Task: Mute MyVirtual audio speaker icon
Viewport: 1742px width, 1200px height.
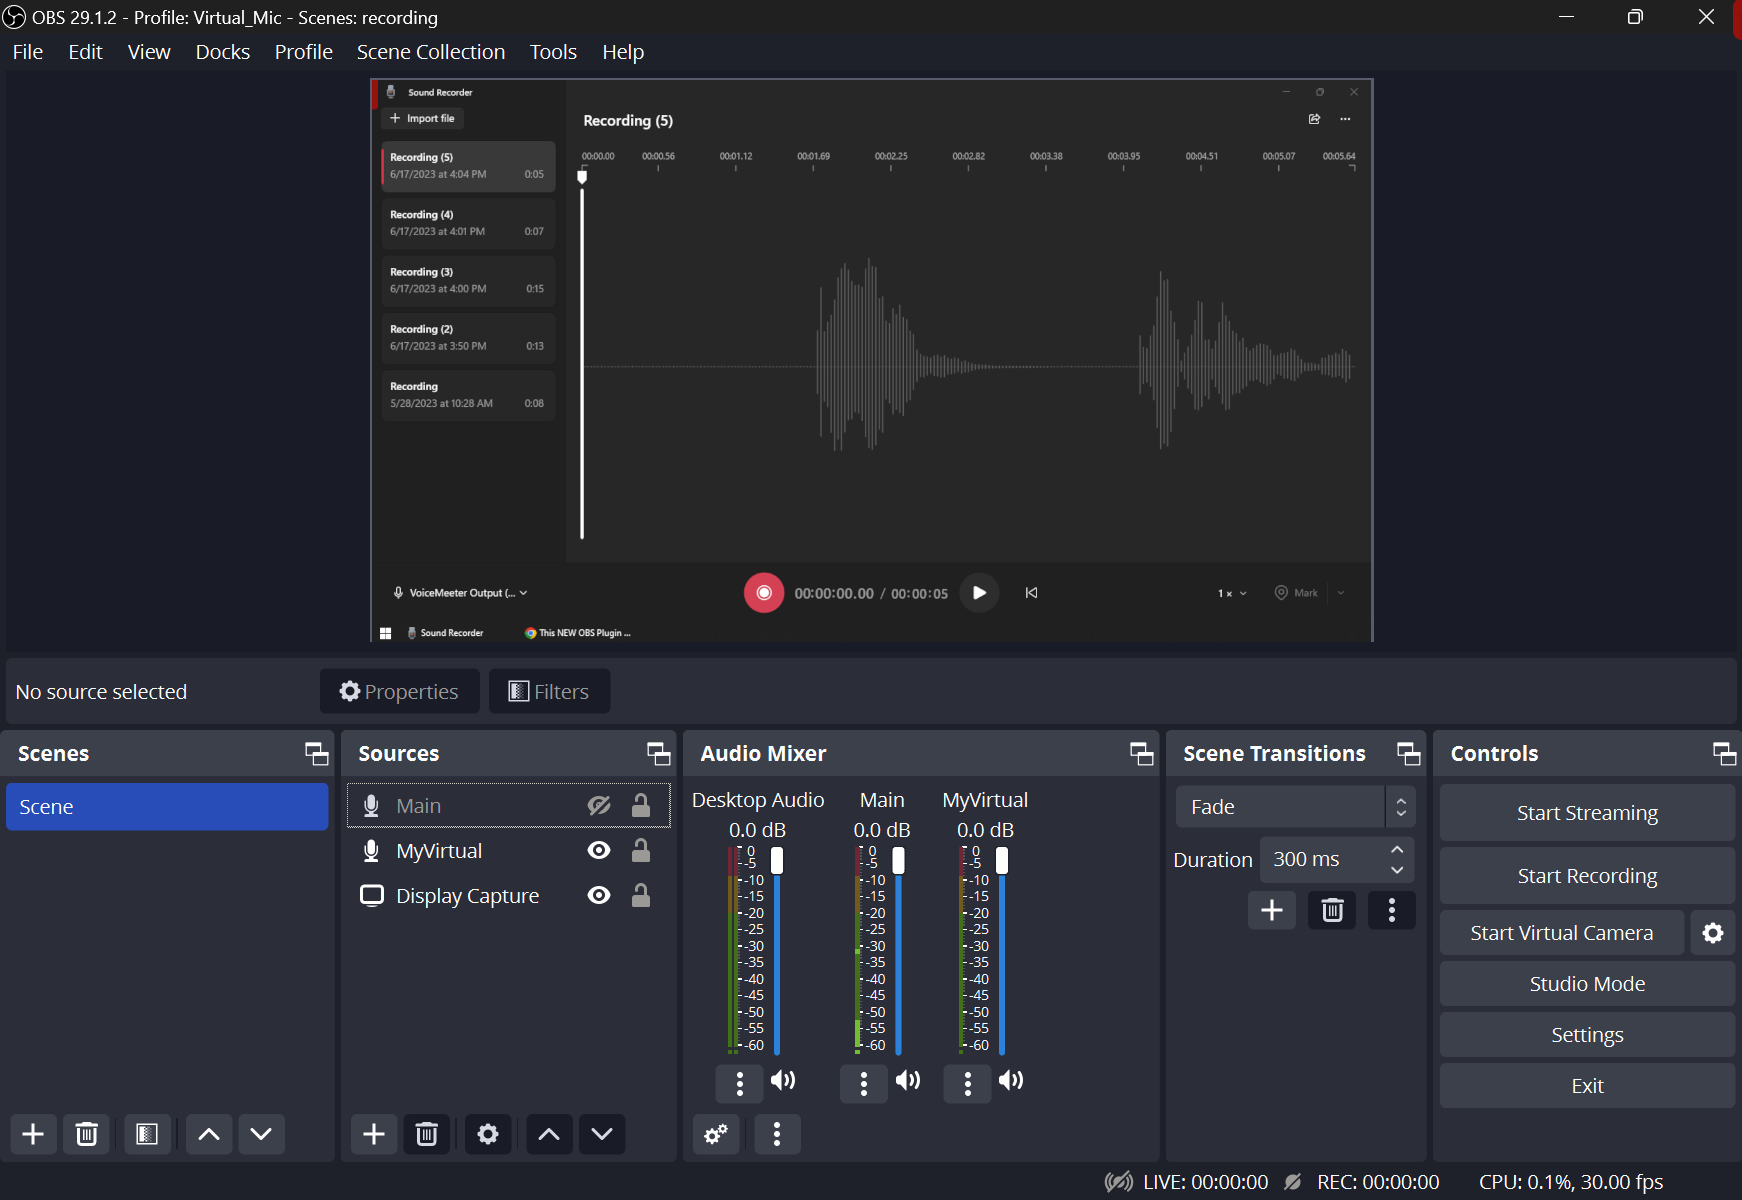Action: 1011,1080
